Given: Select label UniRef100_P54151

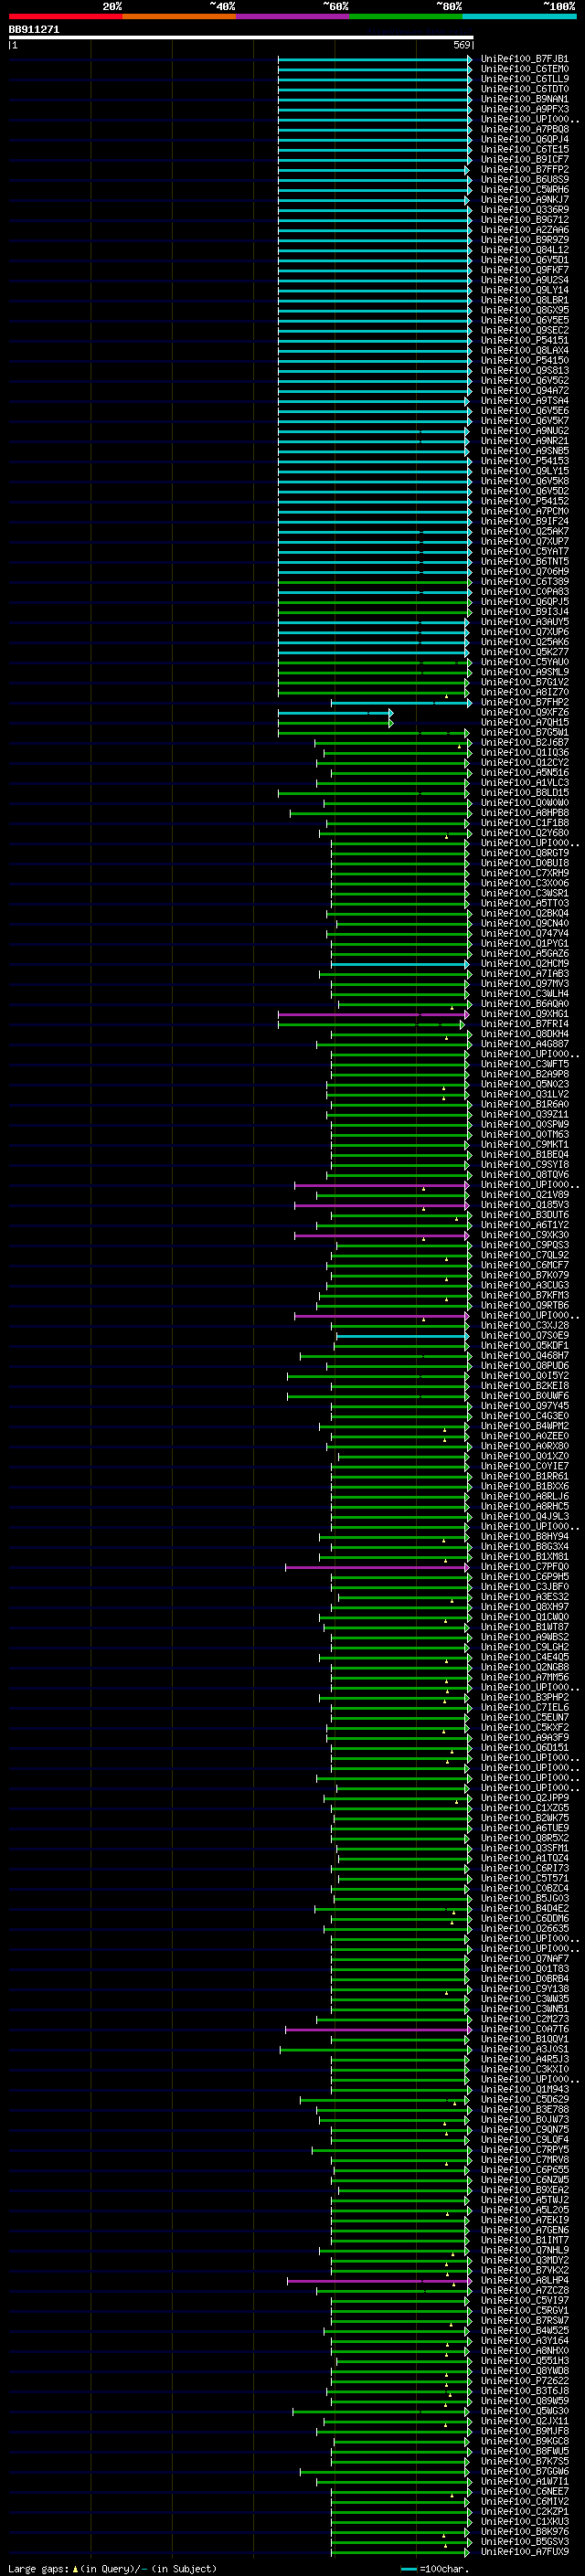Looking at the screenshot, I should point(525,340).
